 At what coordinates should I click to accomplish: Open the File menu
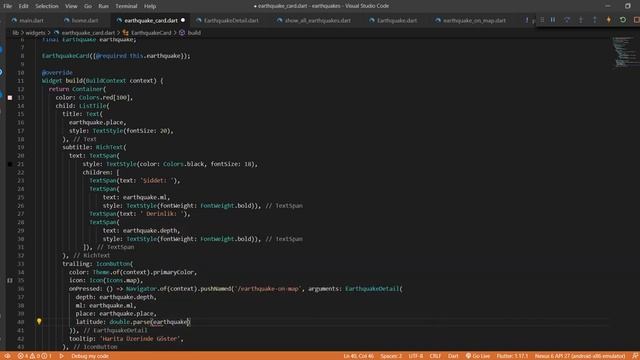[x=8, y=6]
